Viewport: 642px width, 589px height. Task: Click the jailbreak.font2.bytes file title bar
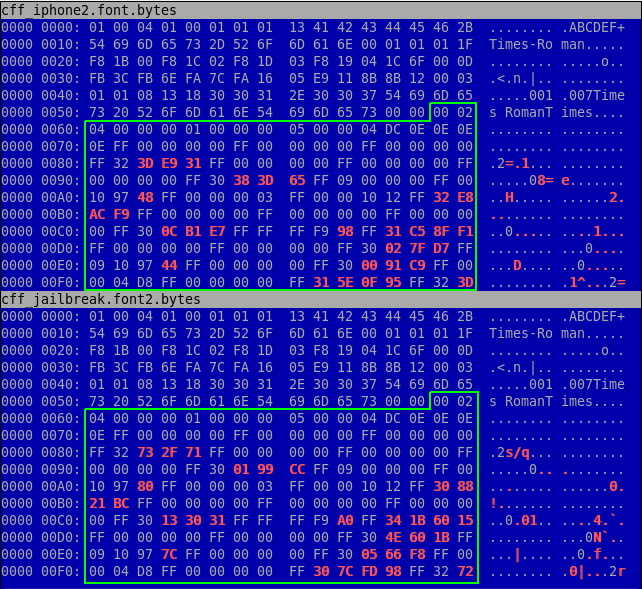100,299
